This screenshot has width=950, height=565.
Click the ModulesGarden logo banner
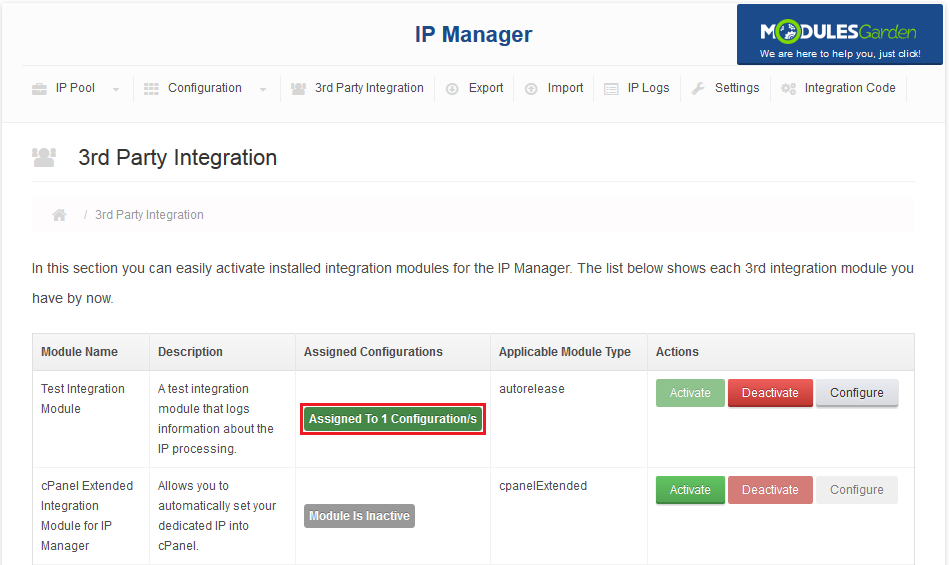pos(840,35)
